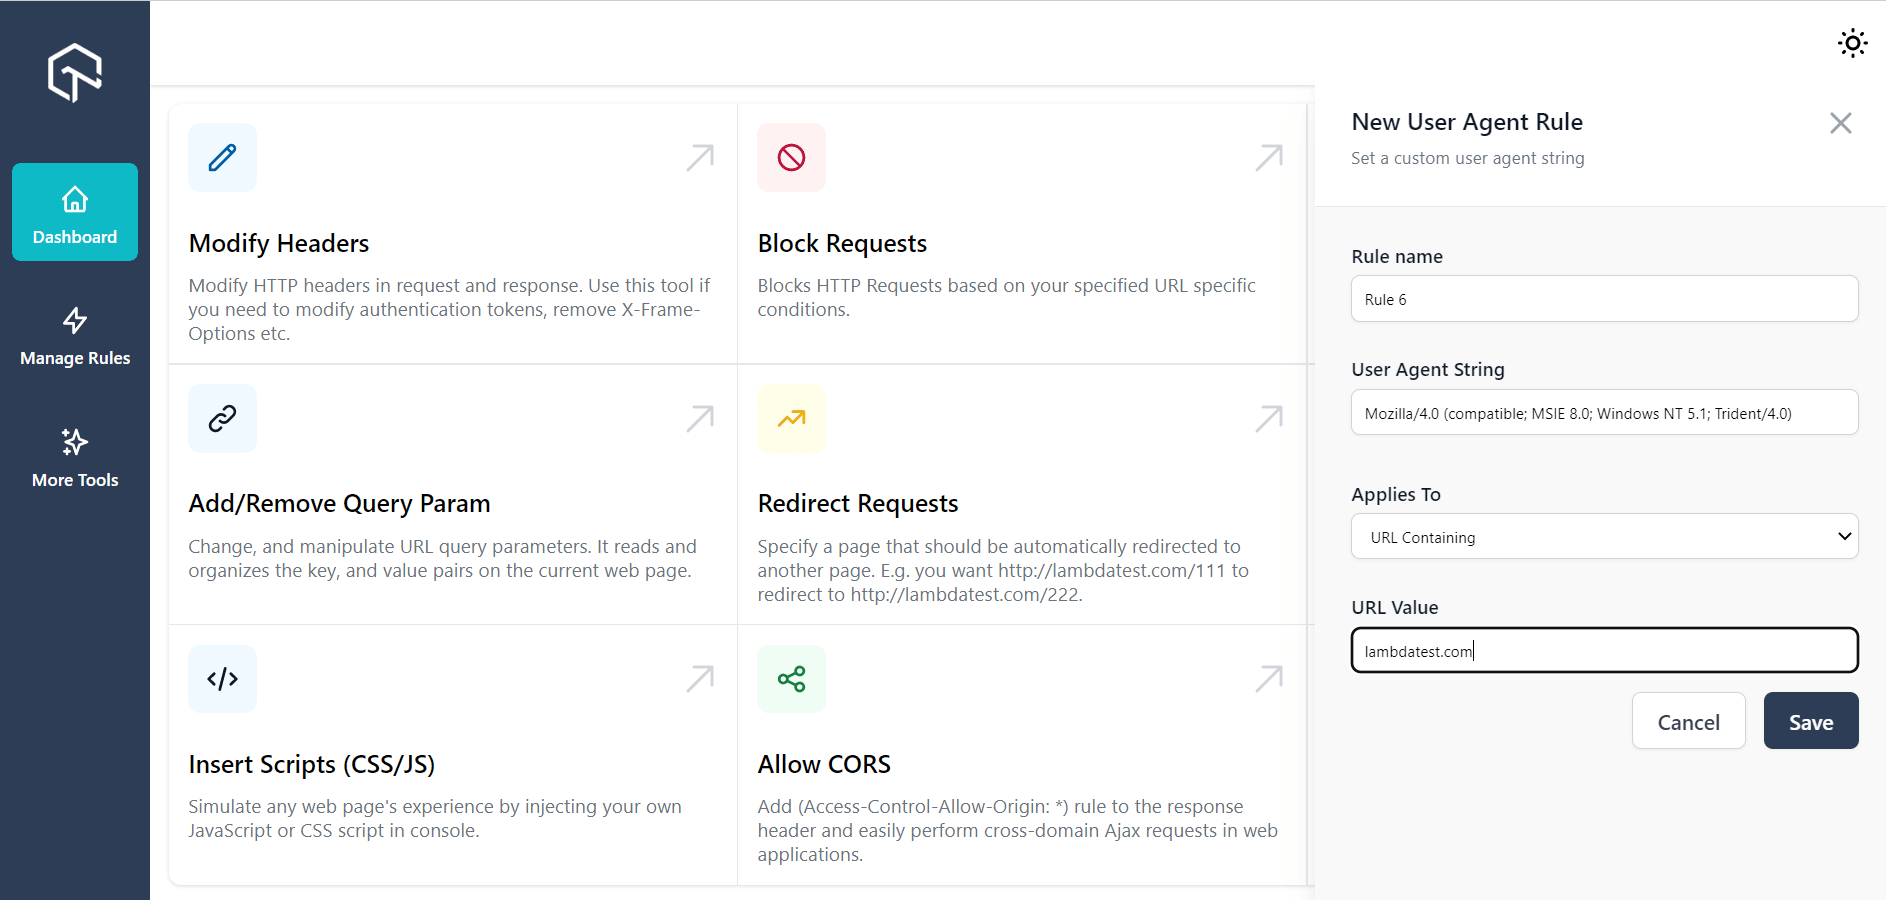Toggle the light/dark theme sun icon
Image resolution: width=1886 pixels, height=900 pixels.
coord(1852,43)
